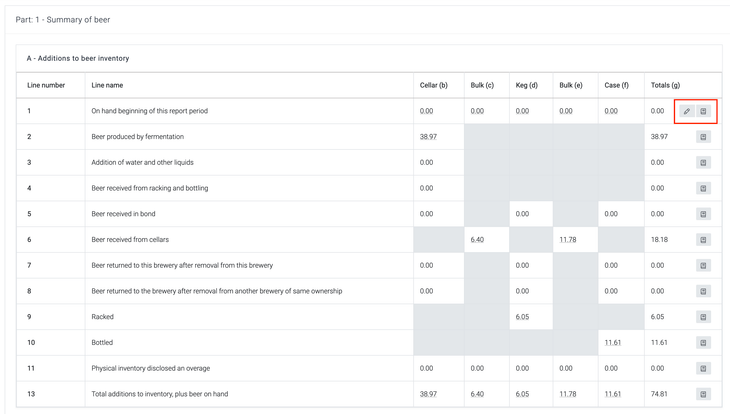The image size is (730, 414).
Task: Click details icon for Total additions to inventory
Action: [x=703, y=394]
